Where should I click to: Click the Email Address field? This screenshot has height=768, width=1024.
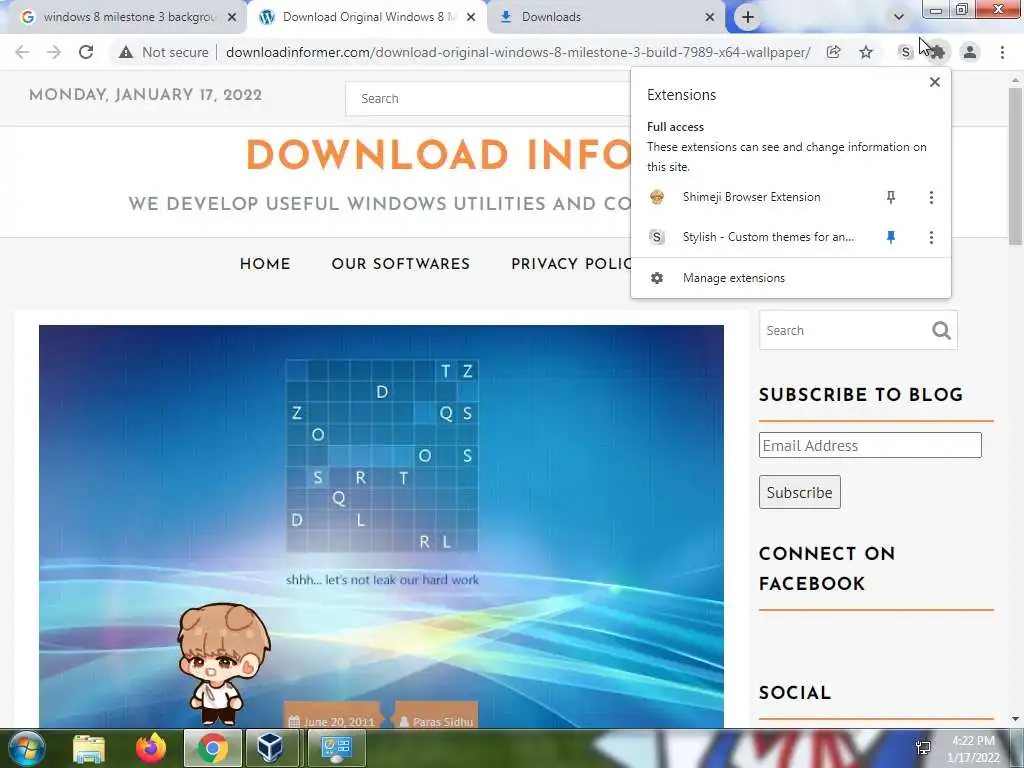(x=870, y=445)
